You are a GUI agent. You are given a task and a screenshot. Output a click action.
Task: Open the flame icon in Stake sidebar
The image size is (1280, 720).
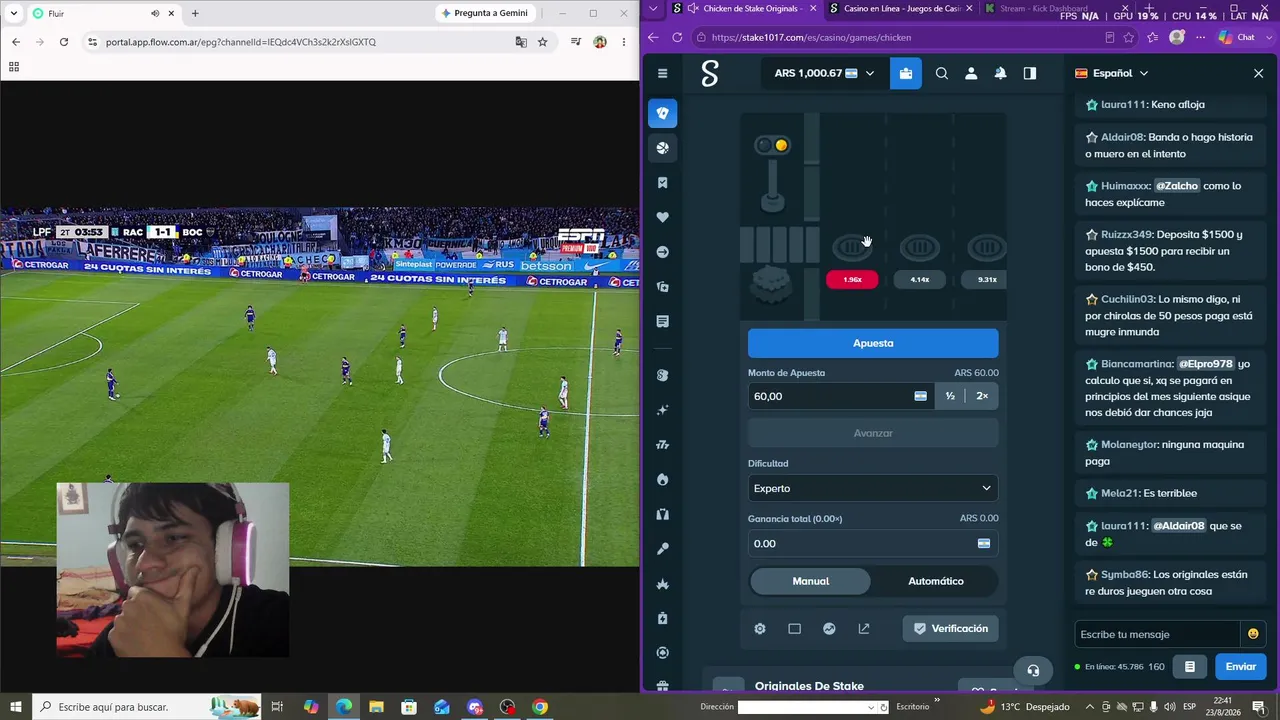[x=662, y=480]
